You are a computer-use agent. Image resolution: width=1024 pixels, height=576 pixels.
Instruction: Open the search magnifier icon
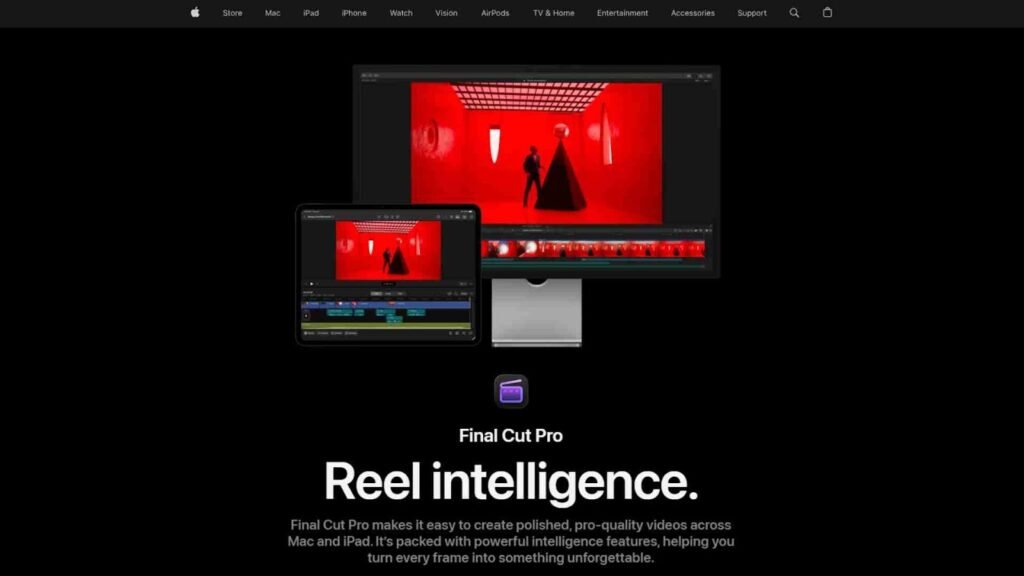794,13
